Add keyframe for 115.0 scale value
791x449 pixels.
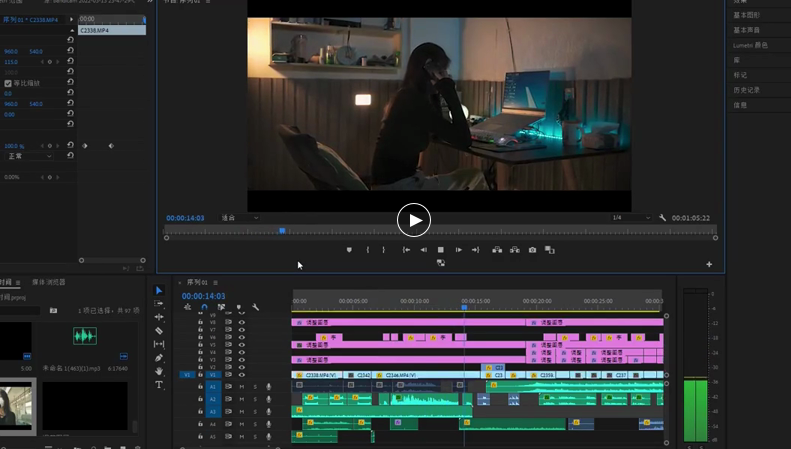(x=49, y=62)
